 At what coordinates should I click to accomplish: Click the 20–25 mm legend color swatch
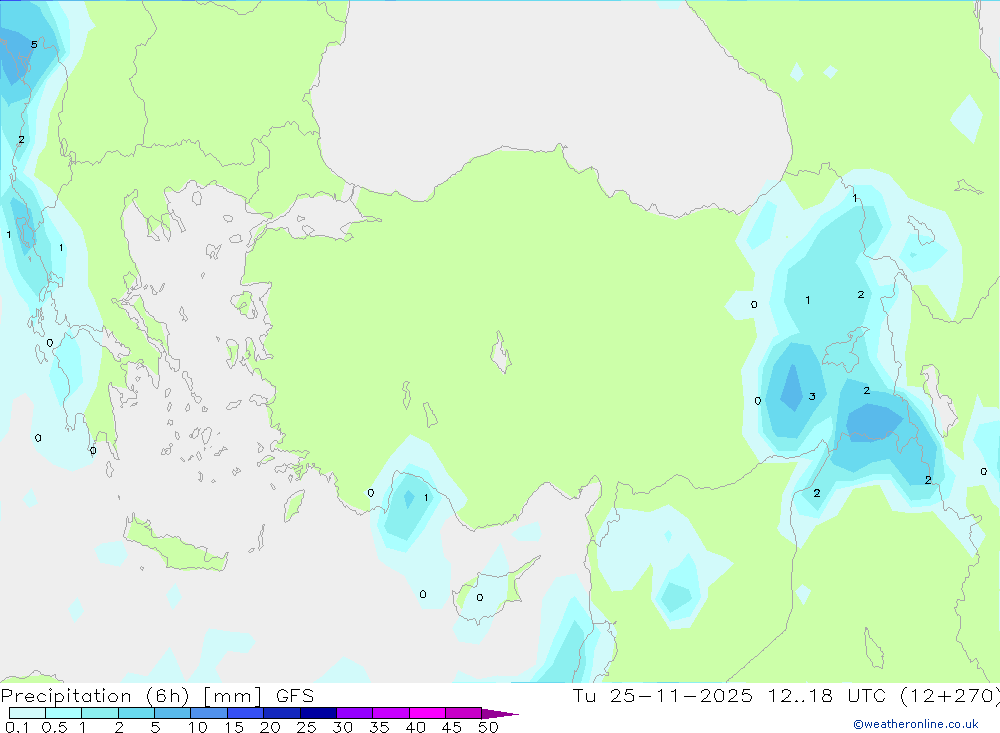(282, 713)
